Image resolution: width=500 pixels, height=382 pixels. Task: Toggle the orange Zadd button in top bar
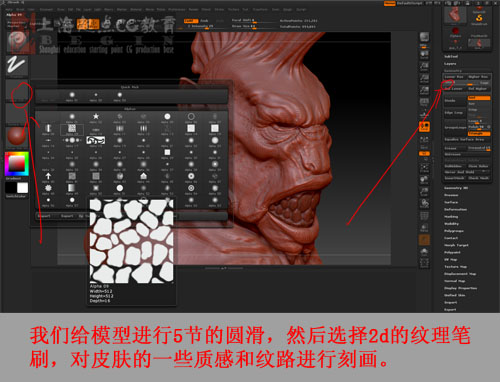(x=190, y=21)
